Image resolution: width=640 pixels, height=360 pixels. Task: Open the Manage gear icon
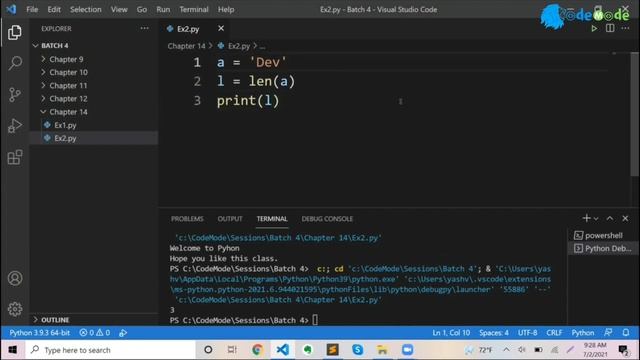(x=15, y=309)
